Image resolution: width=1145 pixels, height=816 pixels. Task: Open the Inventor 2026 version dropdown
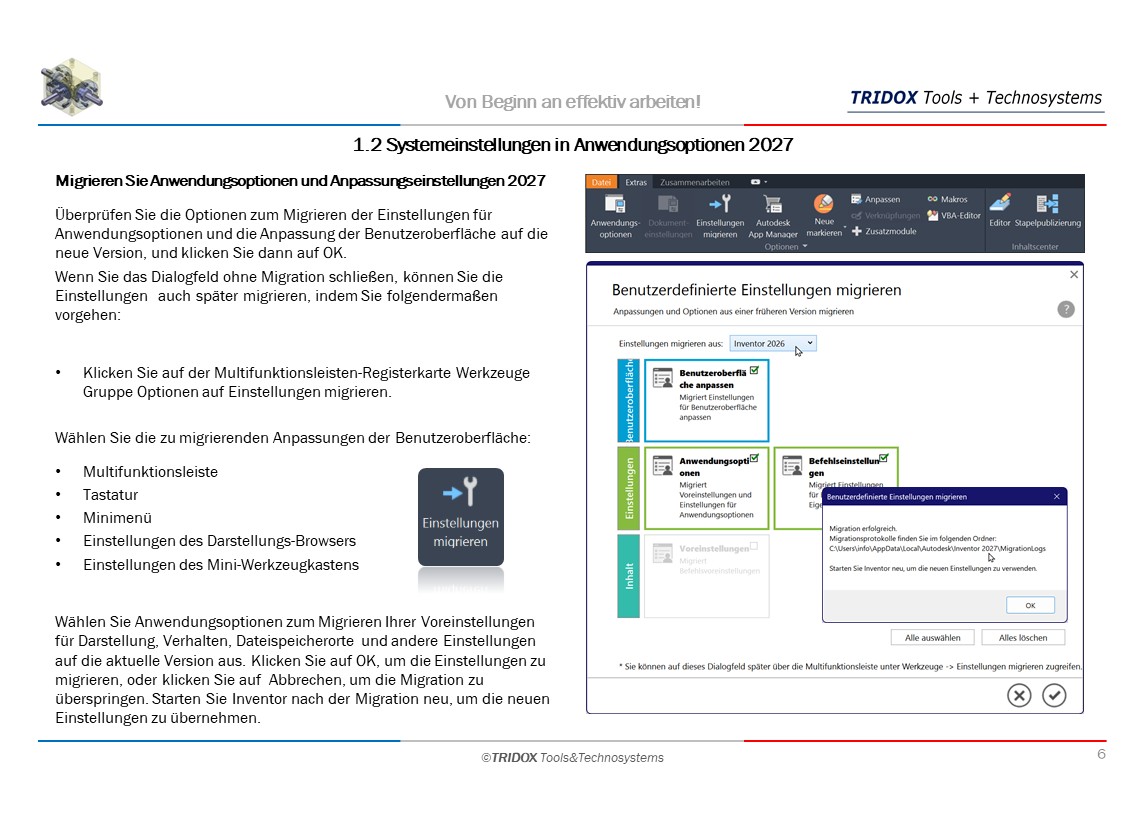(773, 343)
